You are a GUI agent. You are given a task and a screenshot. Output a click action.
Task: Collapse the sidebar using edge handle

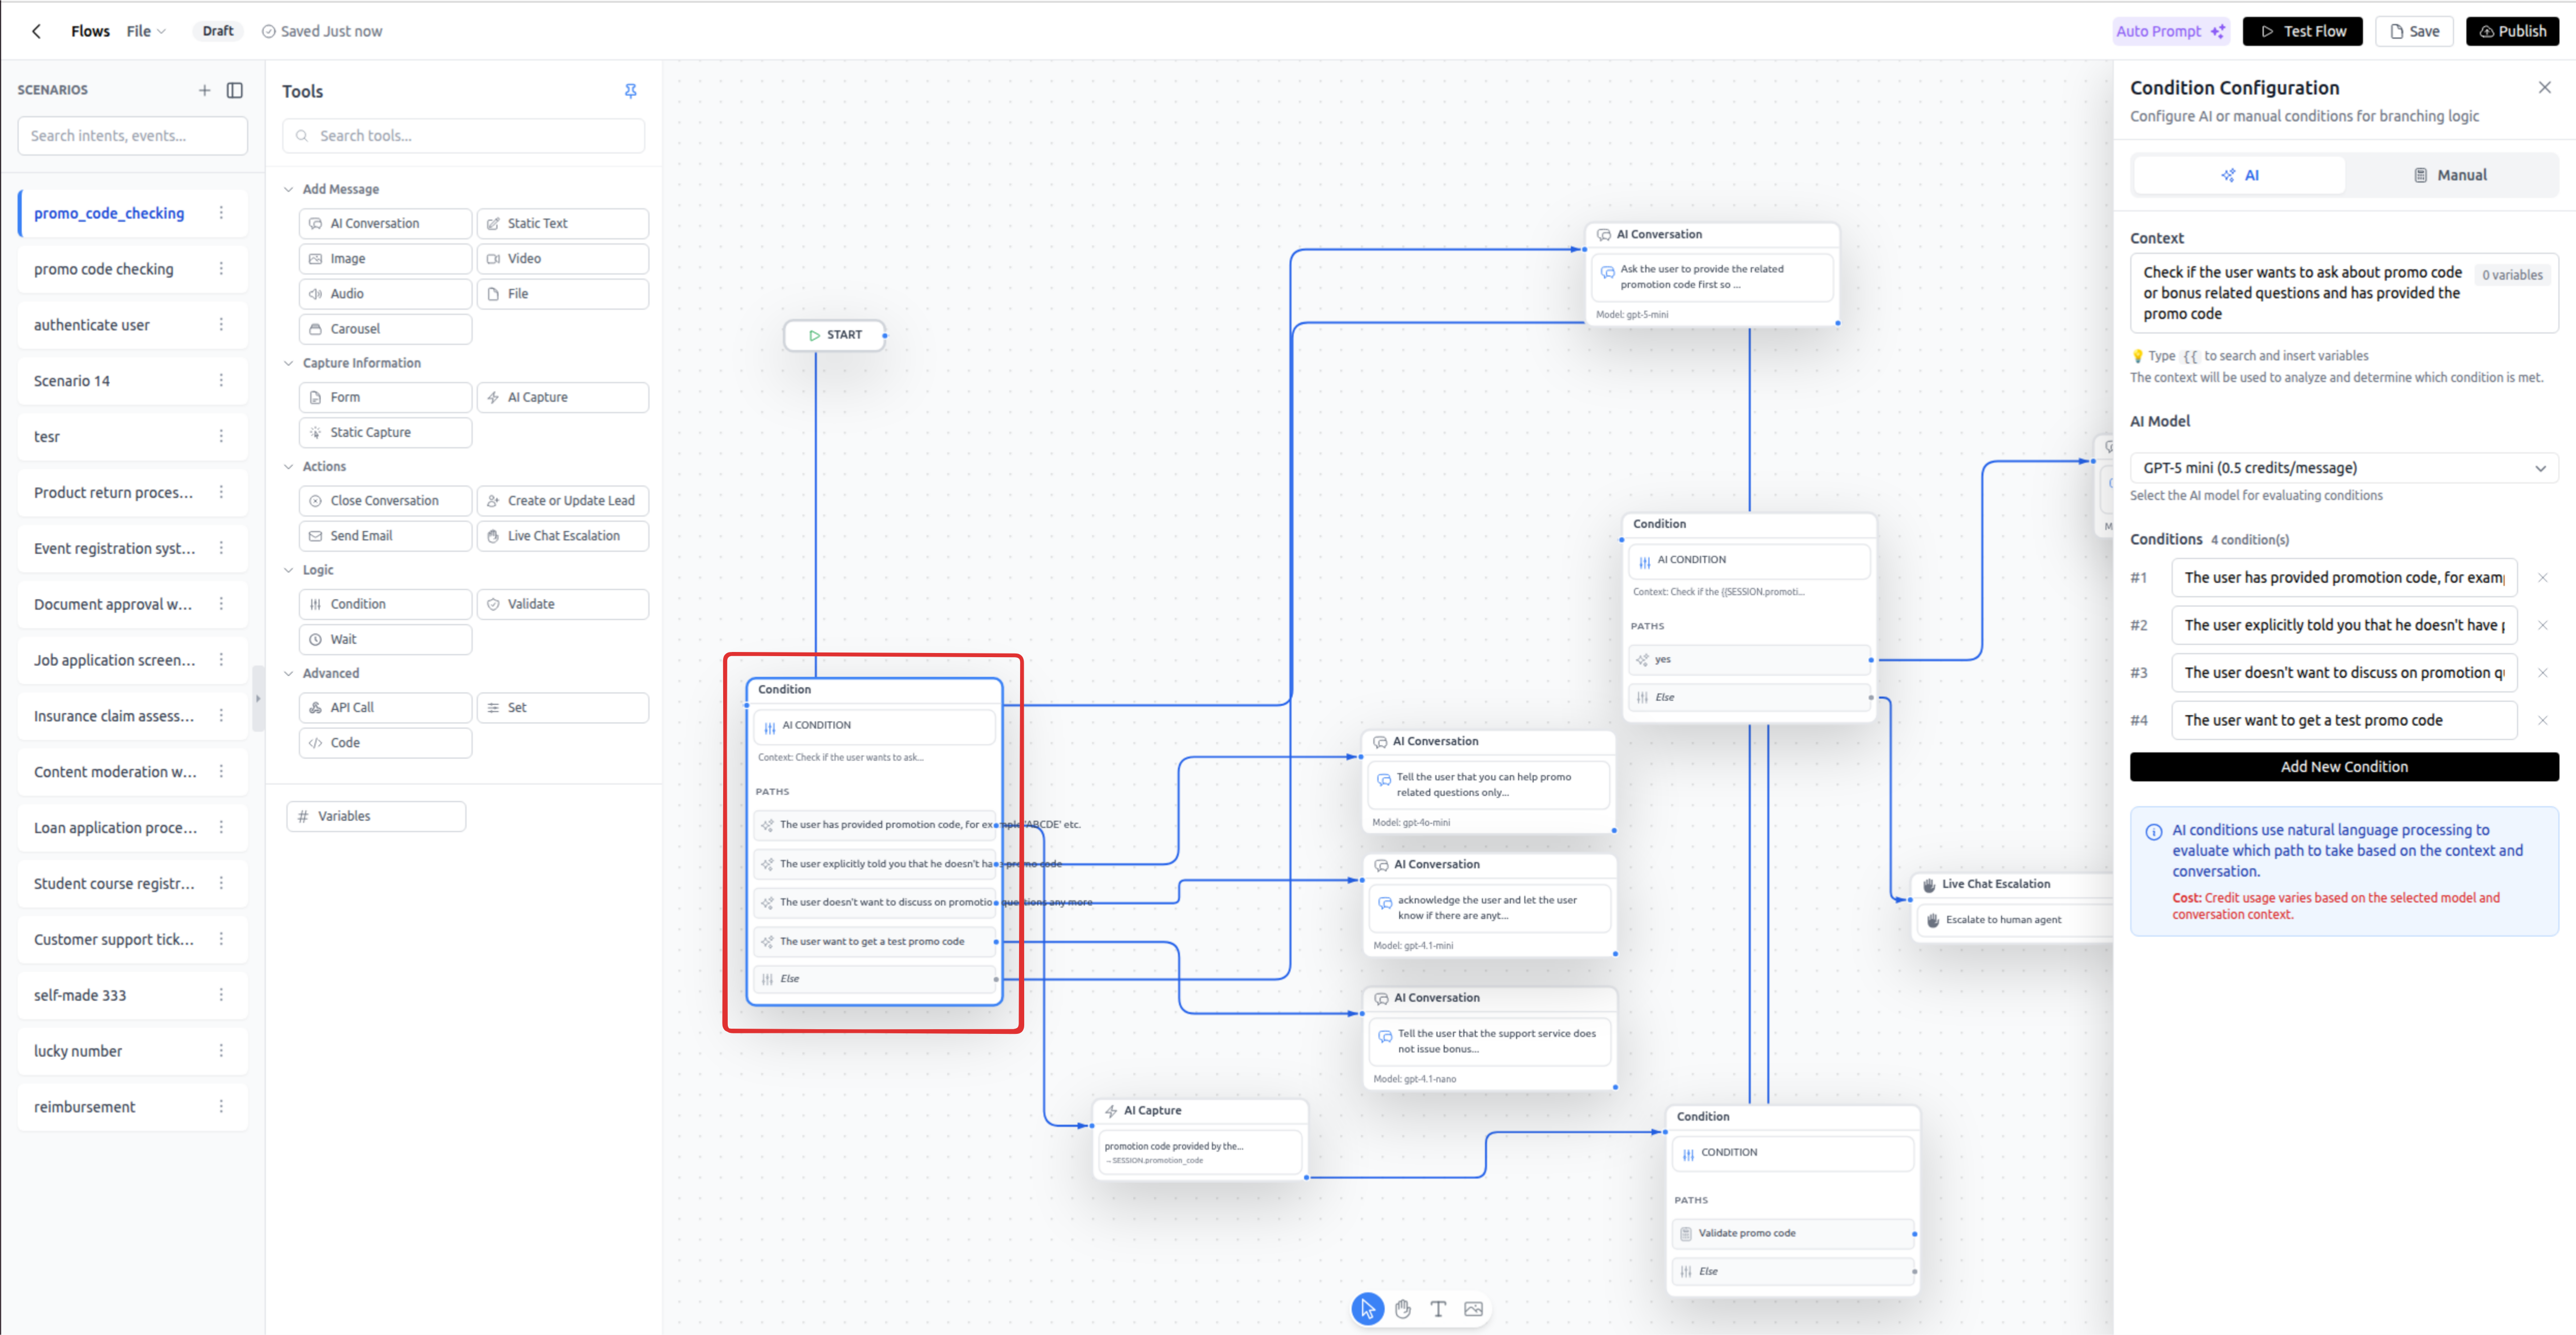(x=258, y=698)
